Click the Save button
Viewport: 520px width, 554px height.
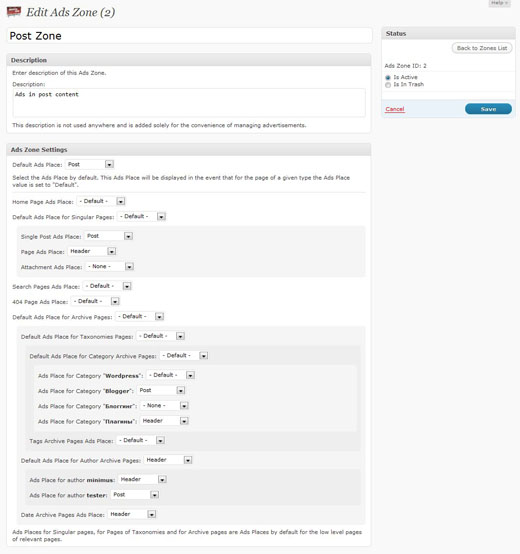click(x=488, y=109)
